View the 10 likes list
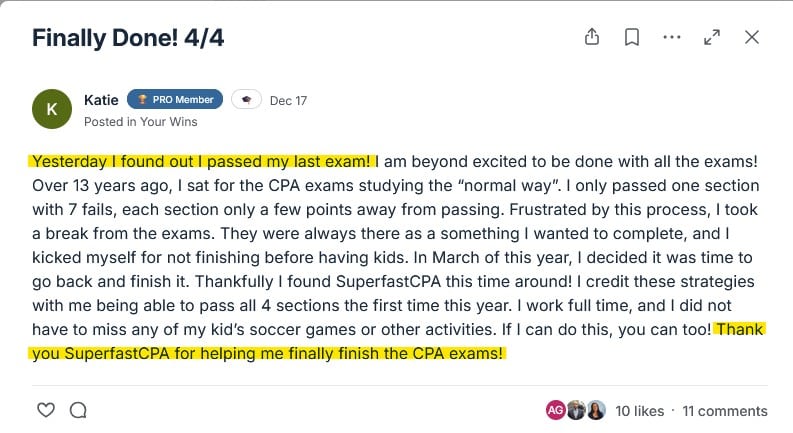 point(639,411)
